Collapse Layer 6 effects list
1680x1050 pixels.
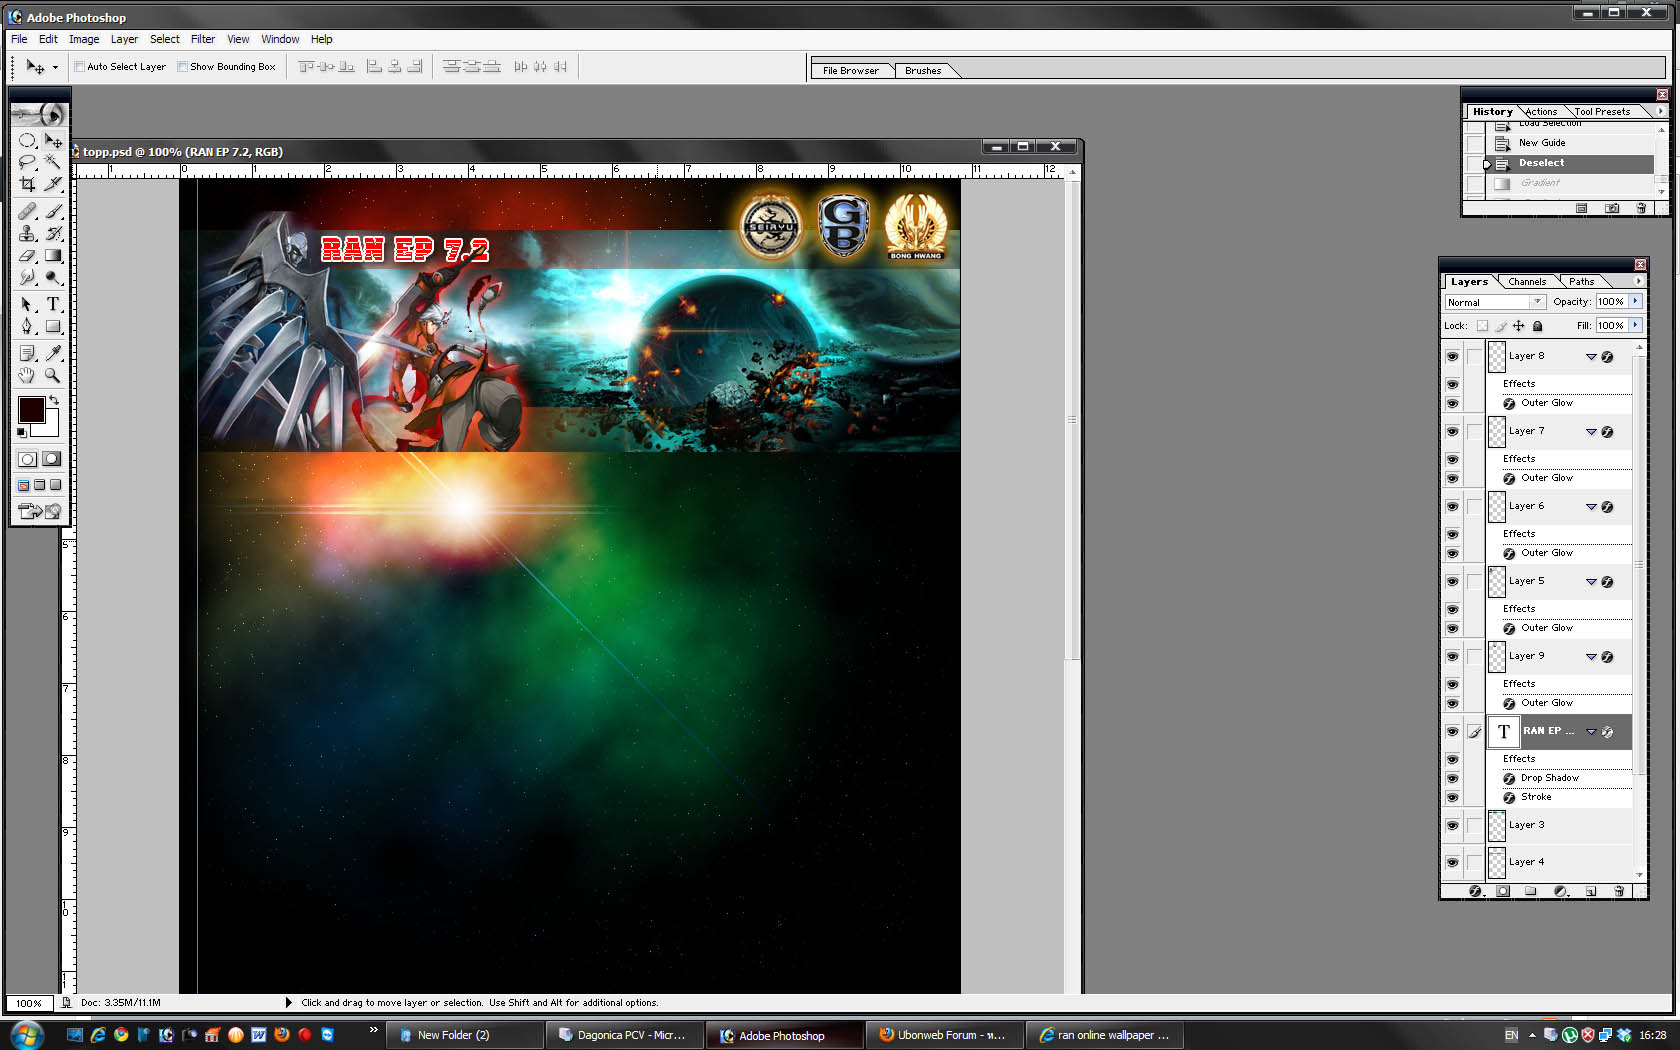point(1591,507)
